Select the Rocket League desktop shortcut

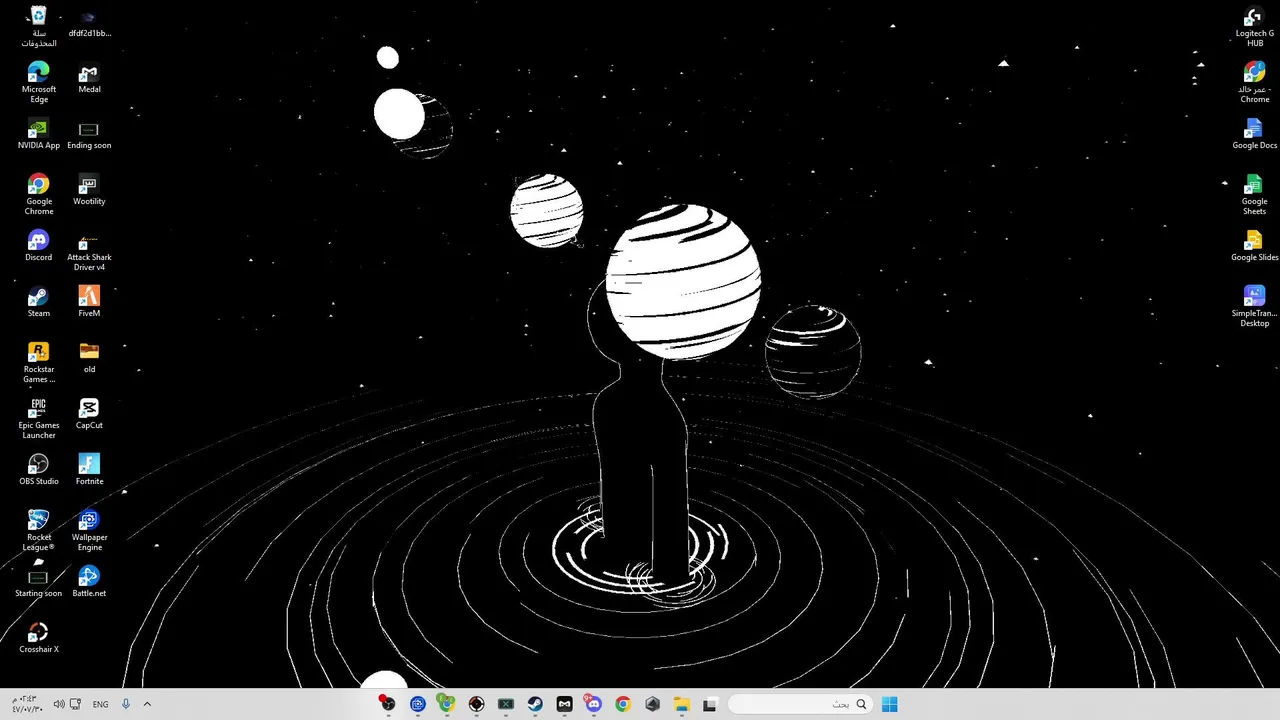point(38,531)
